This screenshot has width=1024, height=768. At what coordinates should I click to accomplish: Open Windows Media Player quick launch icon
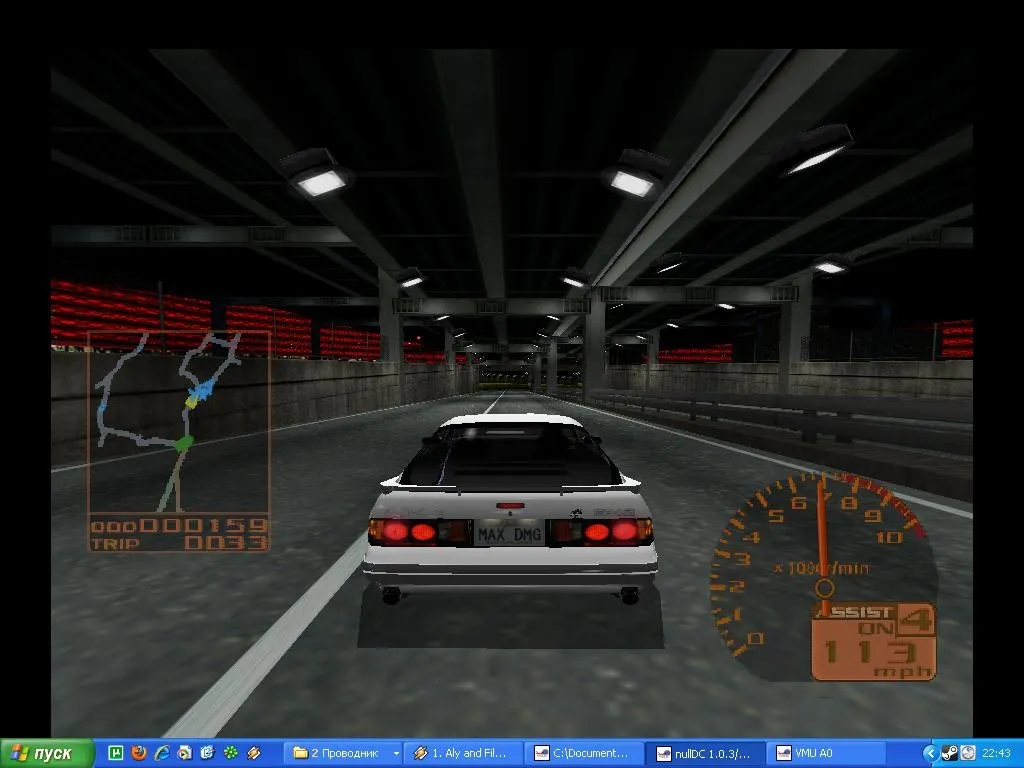coord(185,753)
